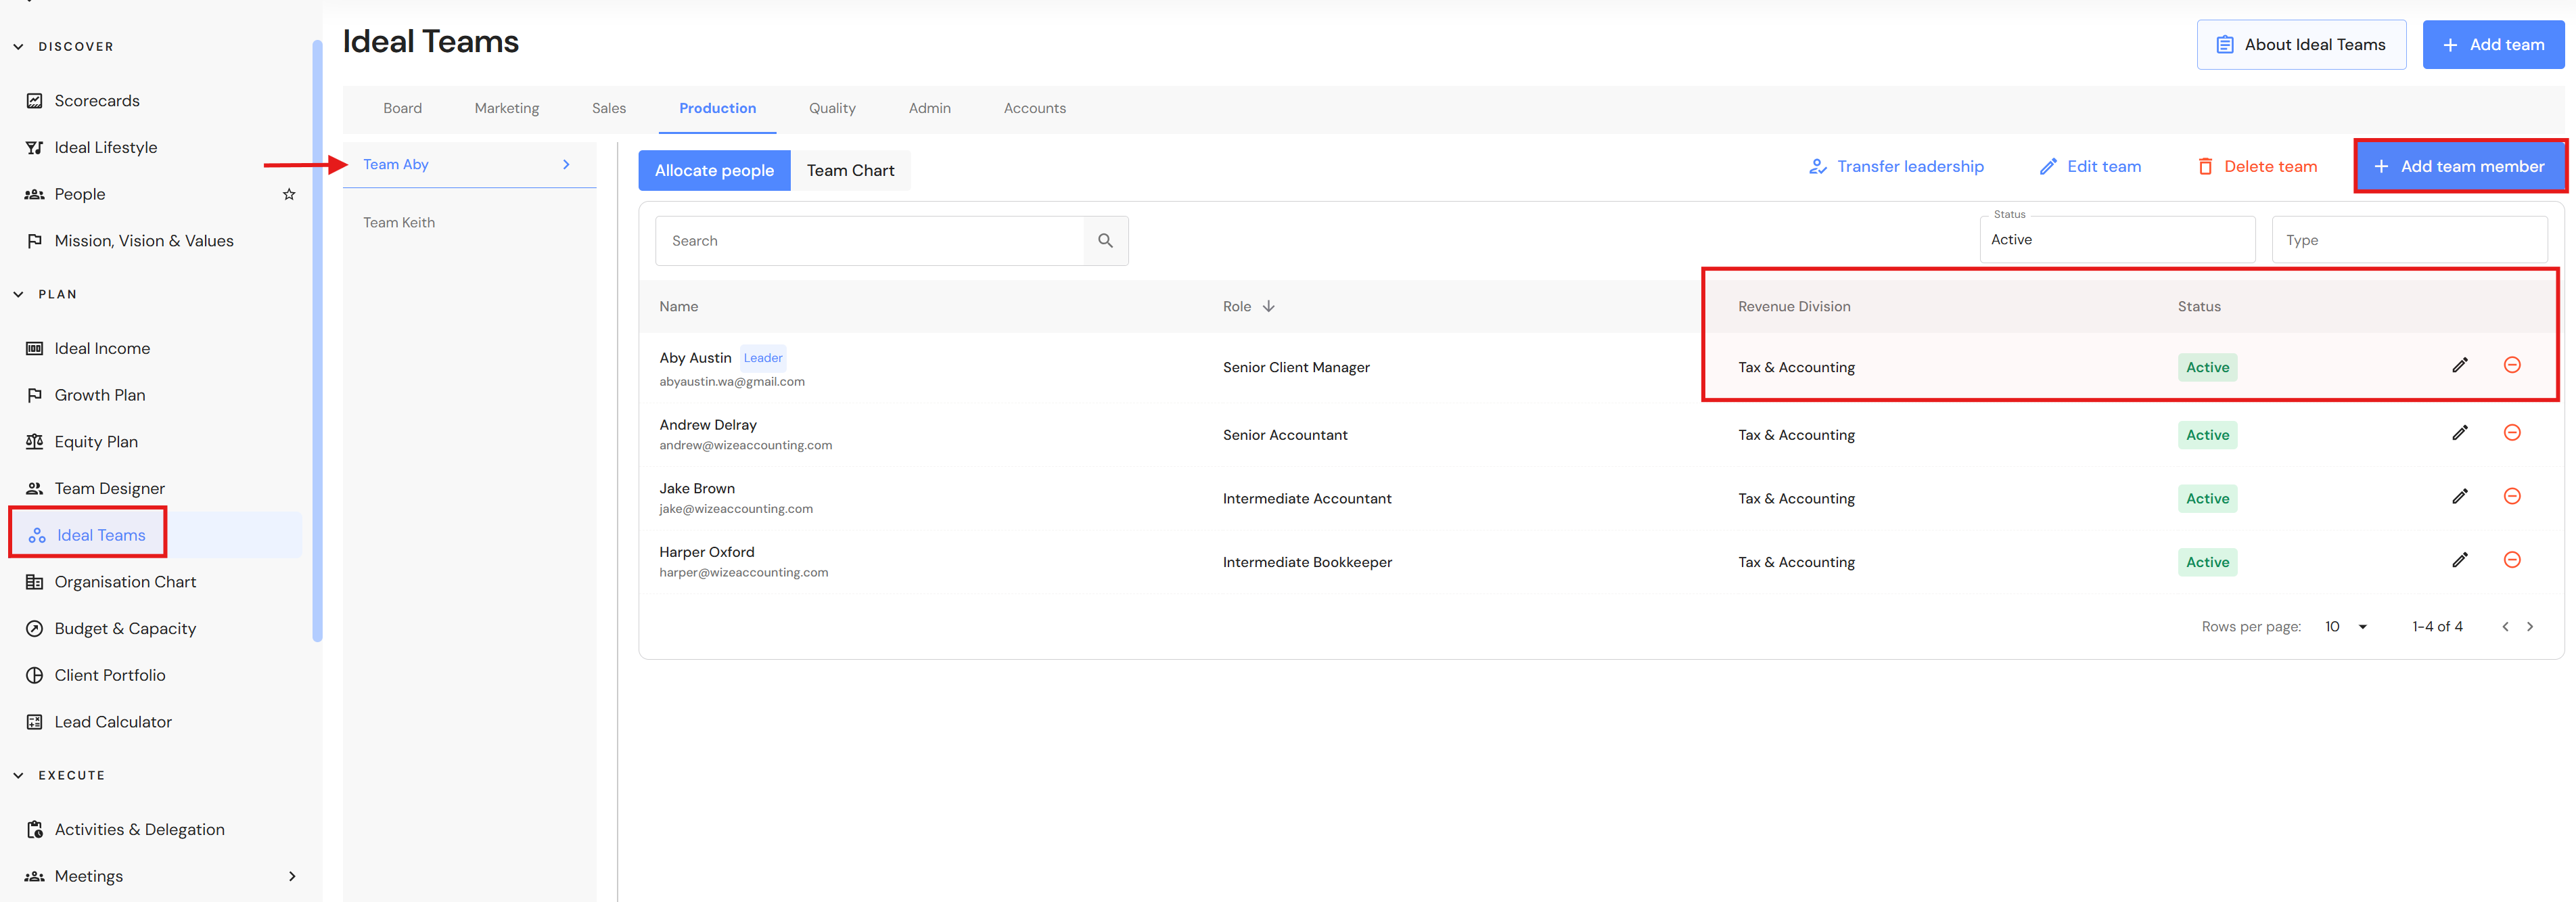Remove Harper Oxford via red minus icon
This screenshot has width=2576, height=902.
click(2511, 560)
